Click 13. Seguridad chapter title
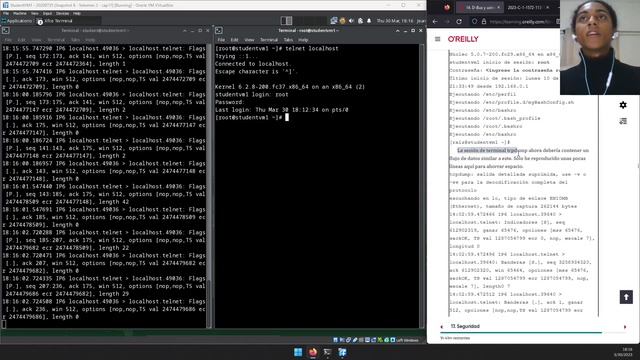Viewport: 640px width, 360px height. [x=465, y=327]
